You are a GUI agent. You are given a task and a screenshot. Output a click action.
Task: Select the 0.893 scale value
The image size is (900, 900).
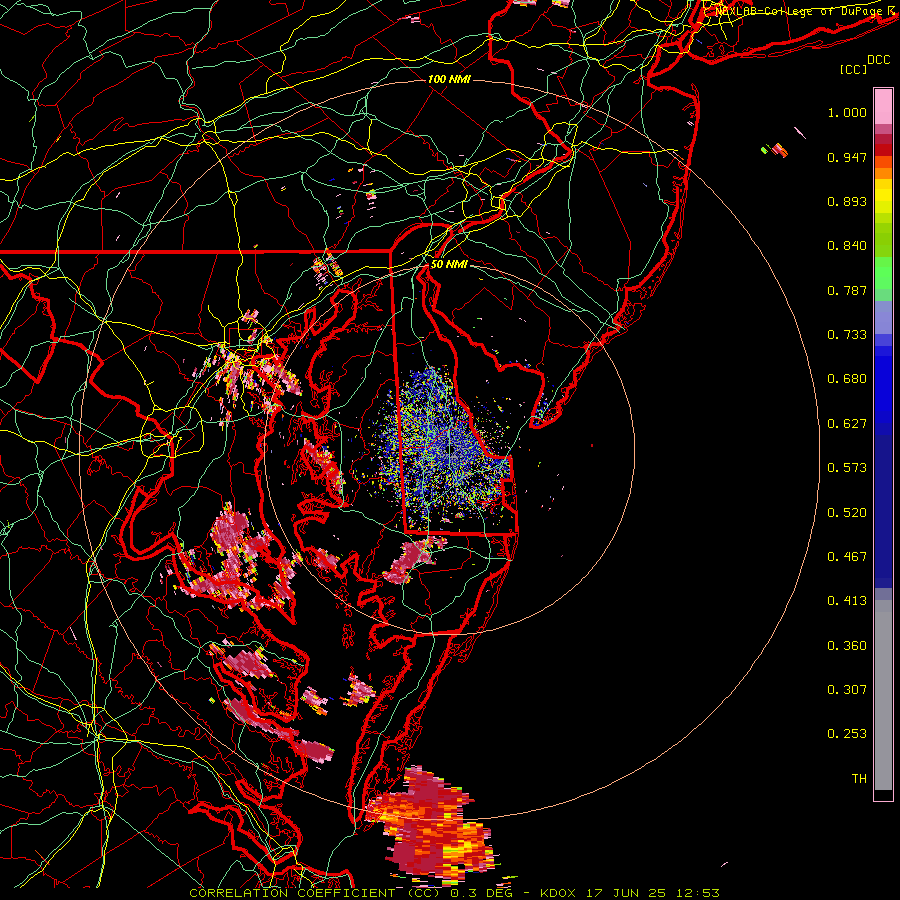click(847, 201)
